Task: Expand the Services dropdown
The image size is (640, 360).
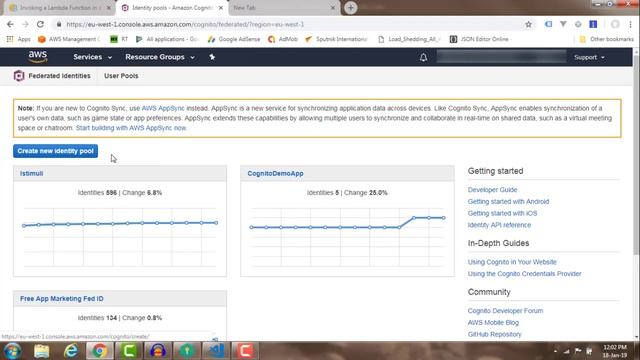Action: click(x=92, y=57)
